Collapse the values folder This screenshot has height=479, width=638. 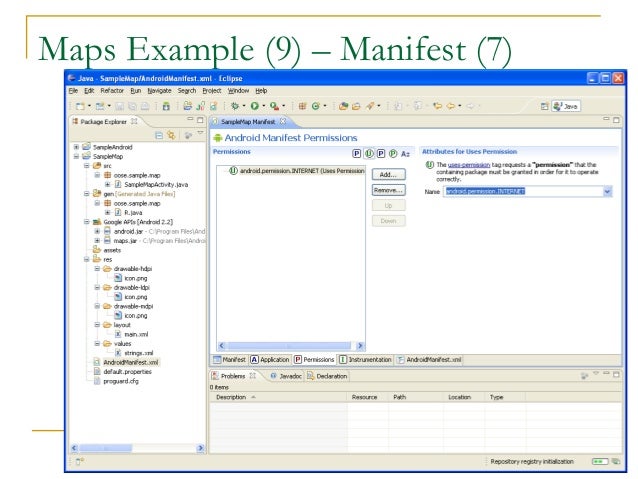coord(97,343)
